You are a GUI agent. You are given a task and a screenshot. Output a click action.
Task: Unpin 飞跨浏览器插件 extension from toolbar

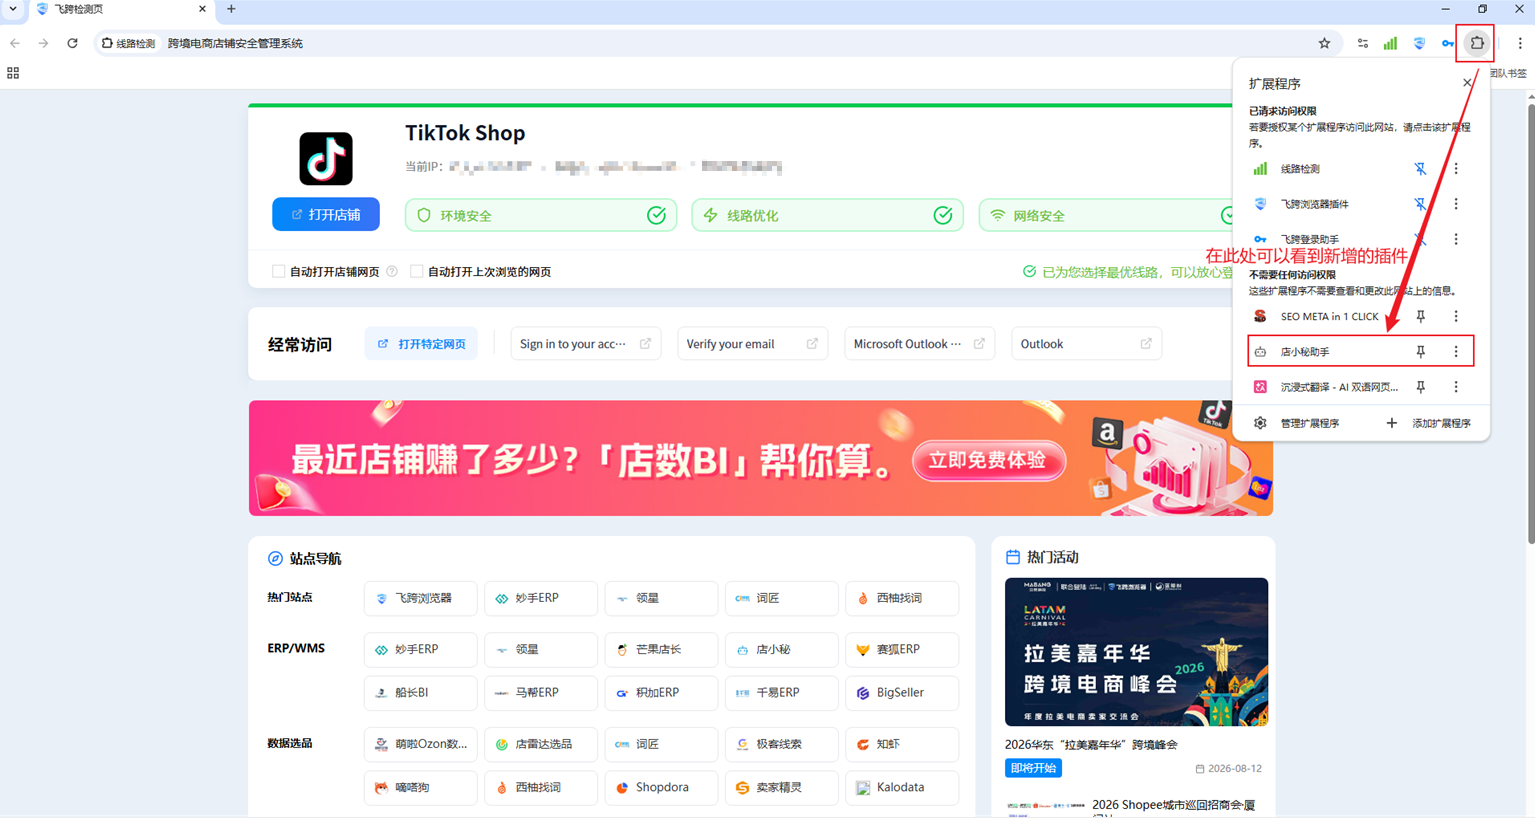(x=1420, y=204)
